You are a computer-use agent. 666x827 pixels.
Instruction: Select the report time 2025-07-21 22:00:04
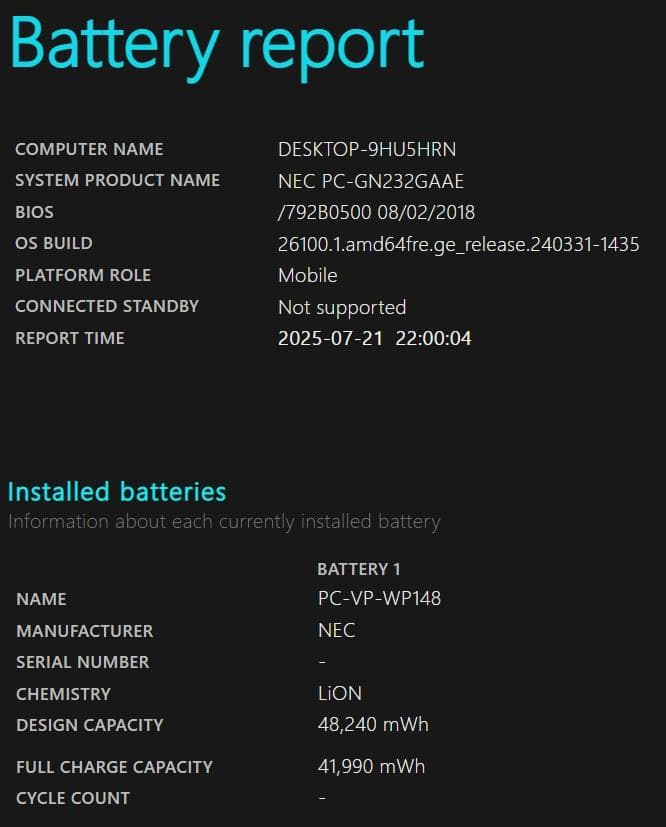pos(374,338)
